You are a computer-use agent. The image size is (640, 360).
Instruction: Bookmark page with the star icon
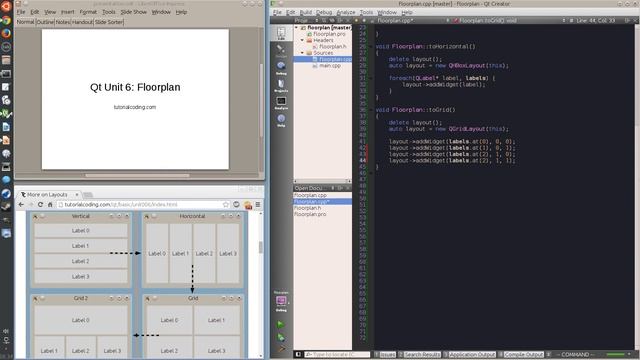[226, 204]
